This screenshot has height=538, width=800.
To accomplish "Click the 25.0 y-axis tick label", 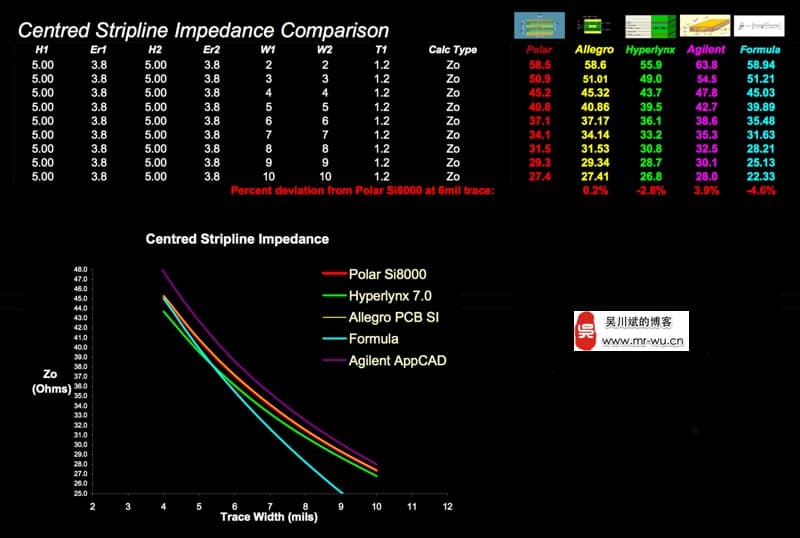I will [x=81, y=494].
